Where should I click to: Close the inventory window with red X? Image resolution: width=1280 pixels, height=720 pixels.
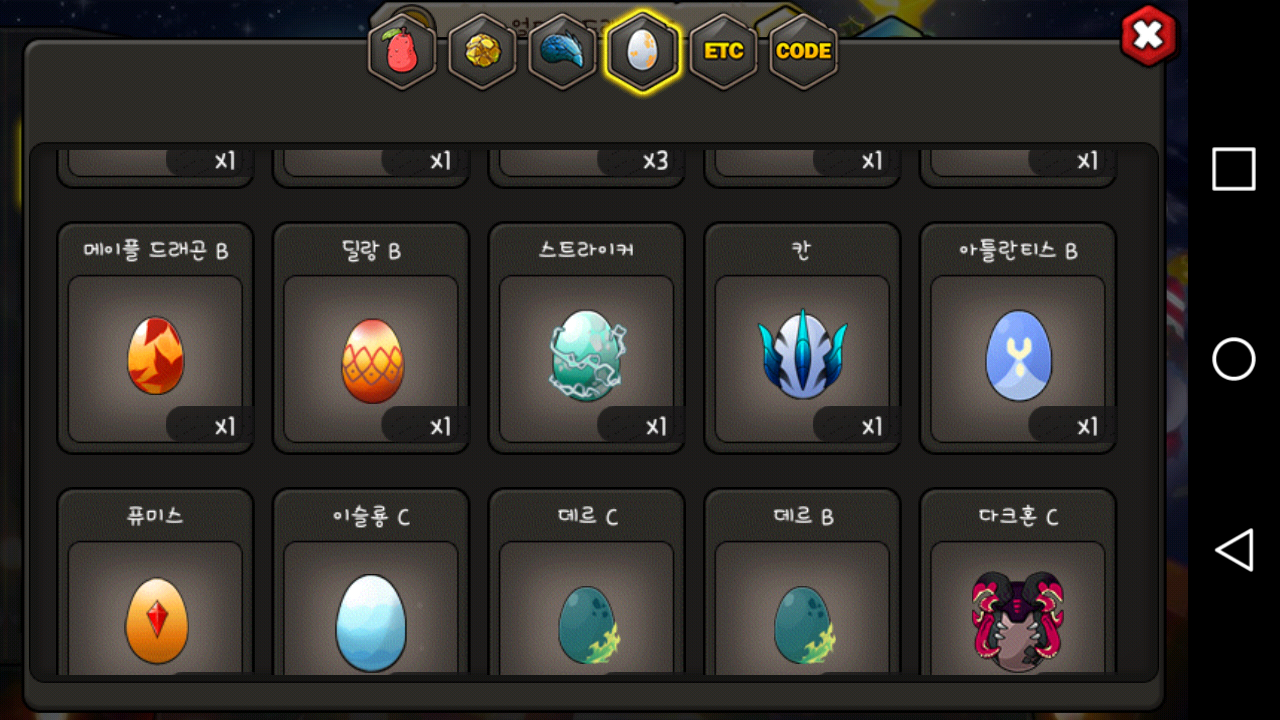pyautogui.click(x=1149, y=36)
